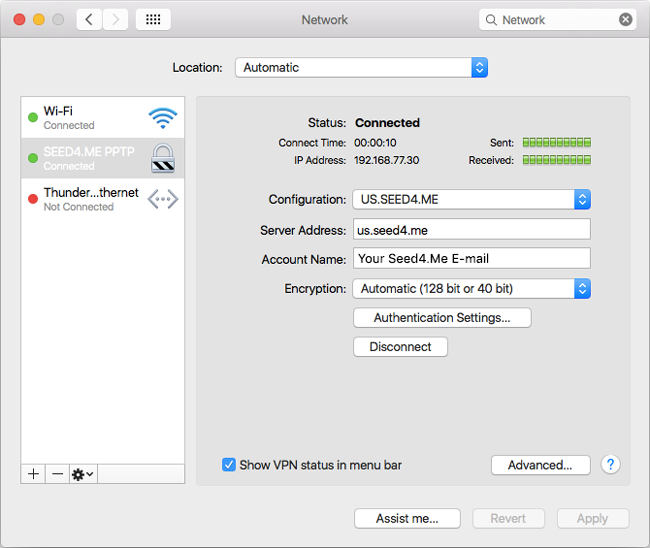Open the Advanced settings button
The height and width of the screenshot is (548, 650).
click(x=540, y=465)
